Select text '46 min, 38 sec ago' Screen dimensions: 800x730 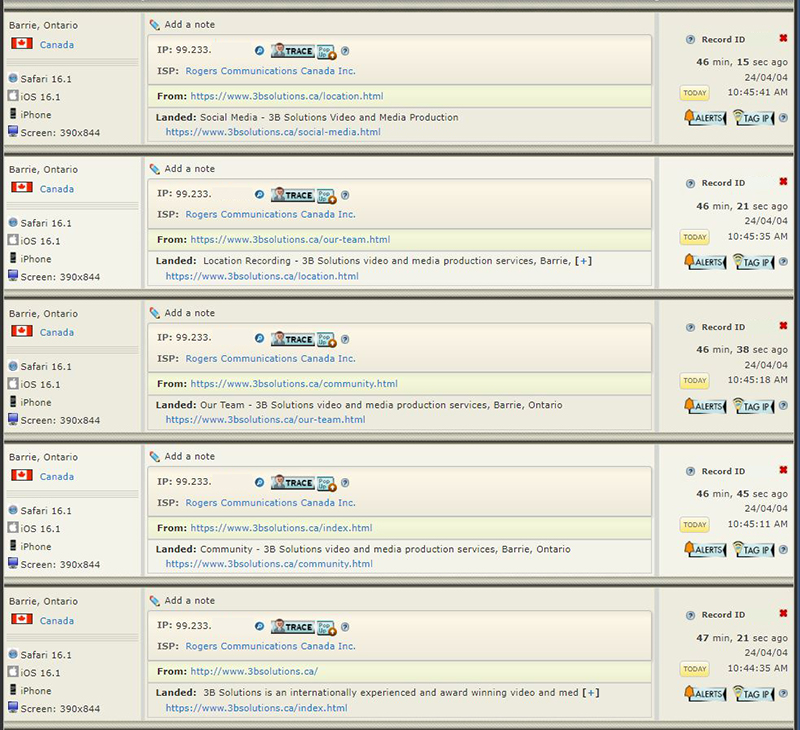click(x=742, y=350)
